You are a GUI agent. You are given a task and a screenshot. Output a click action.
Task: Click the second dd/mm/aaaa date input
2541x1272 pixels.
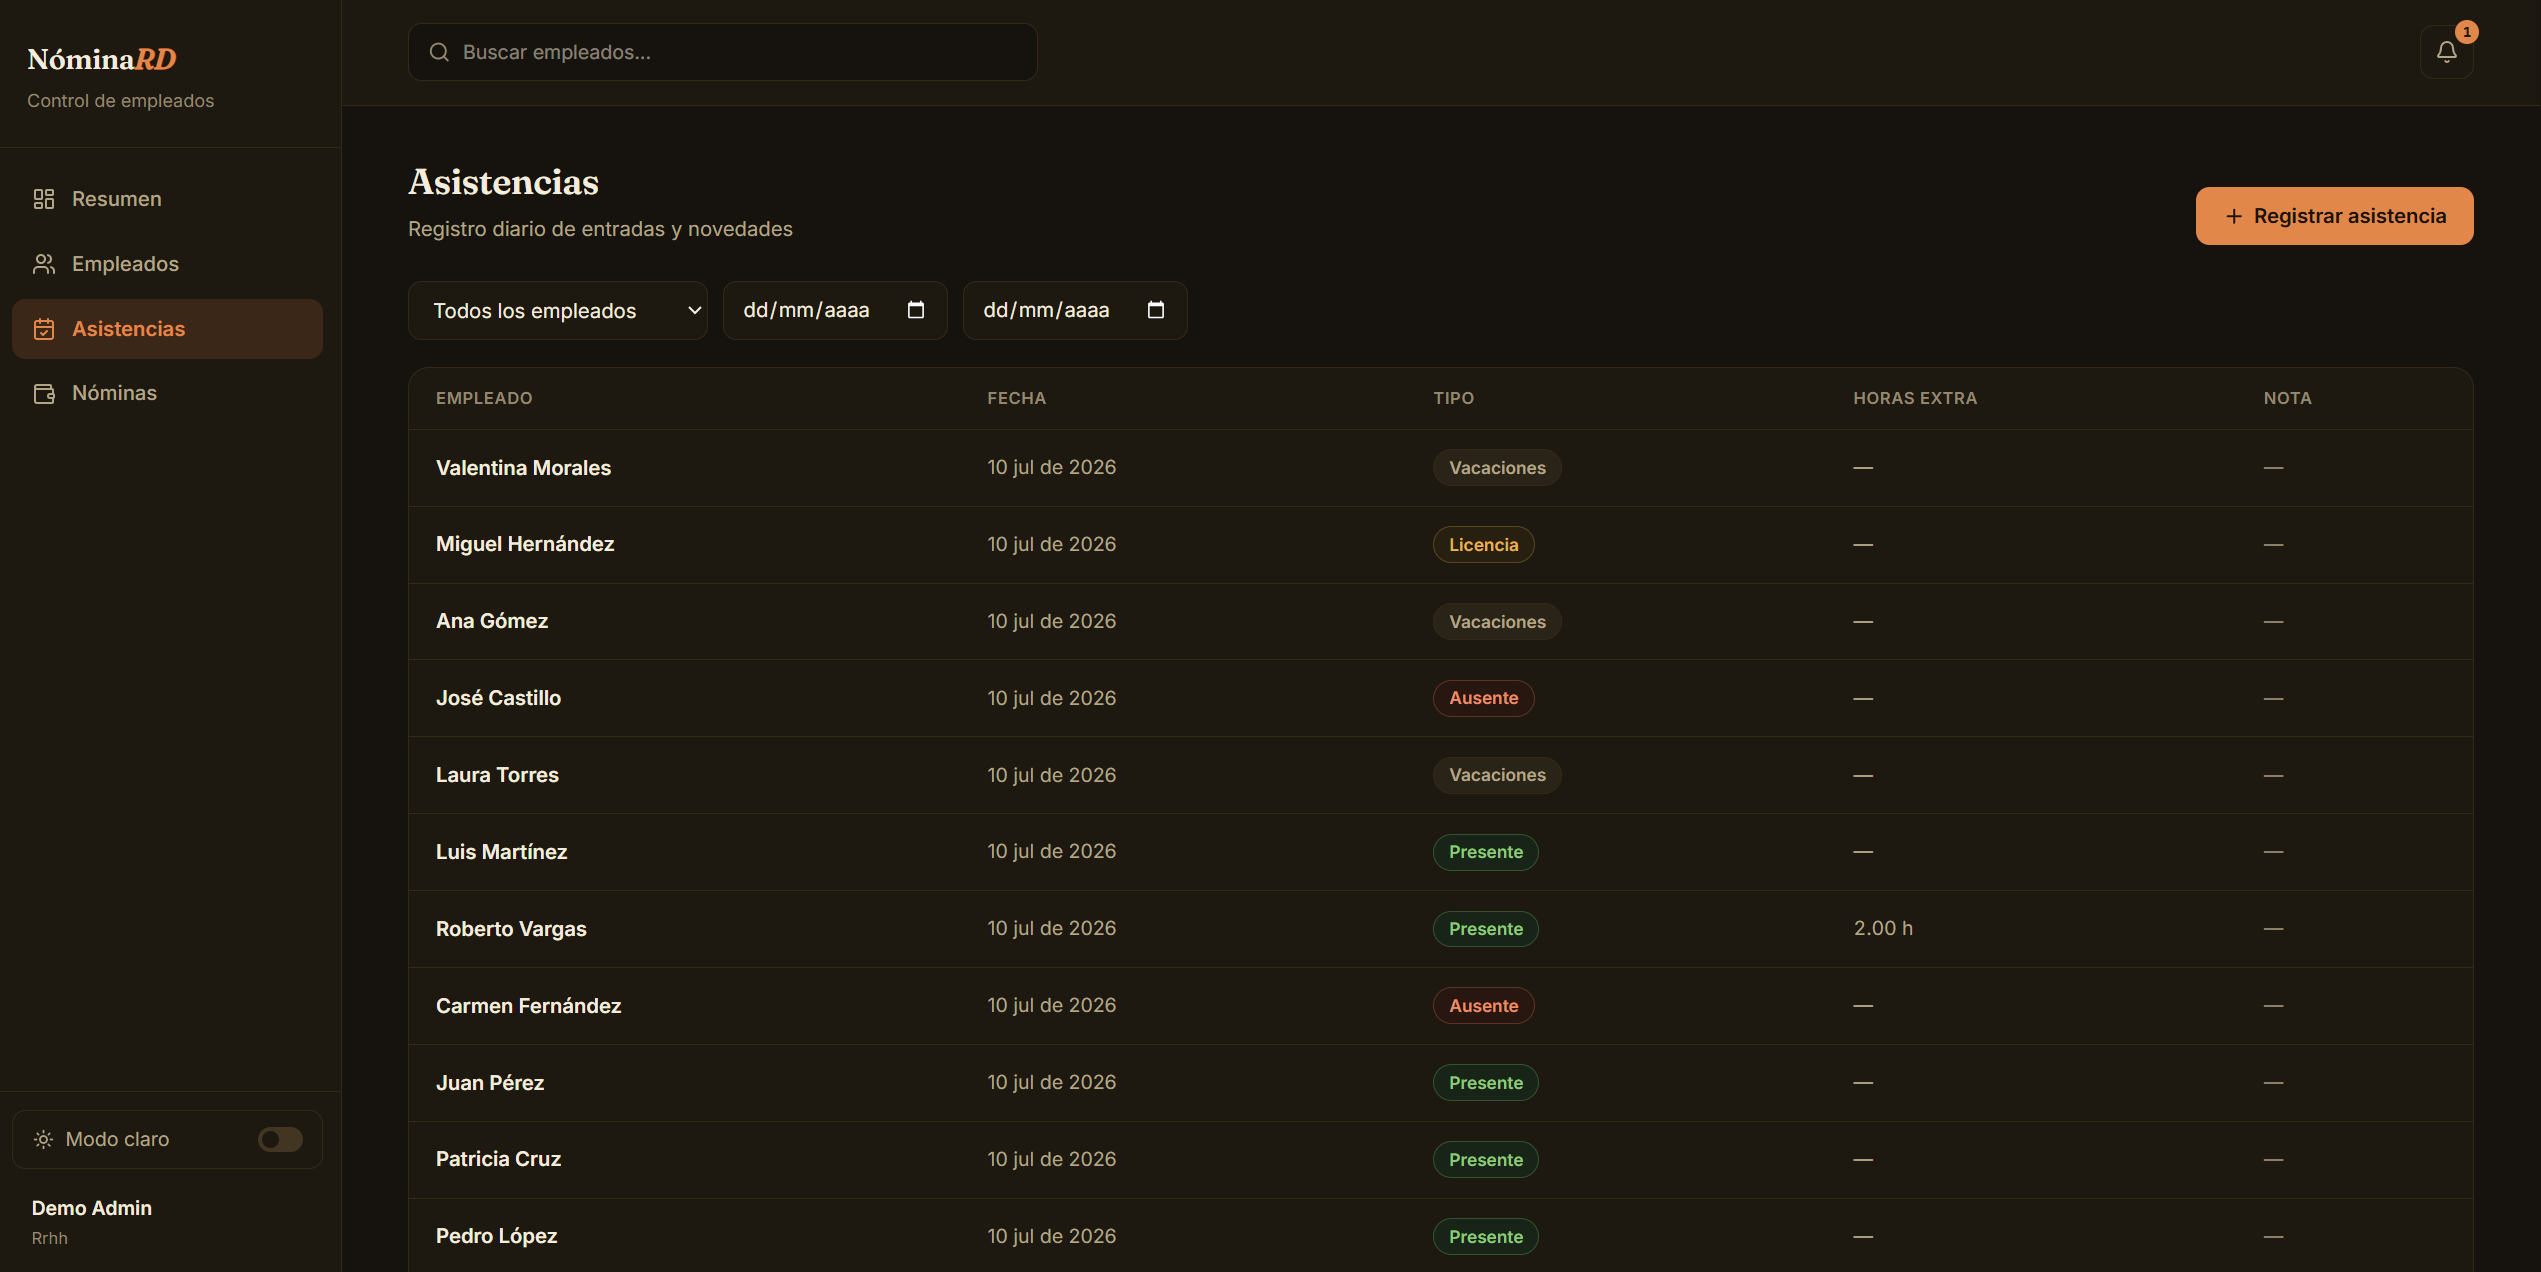pos(1074,310)
